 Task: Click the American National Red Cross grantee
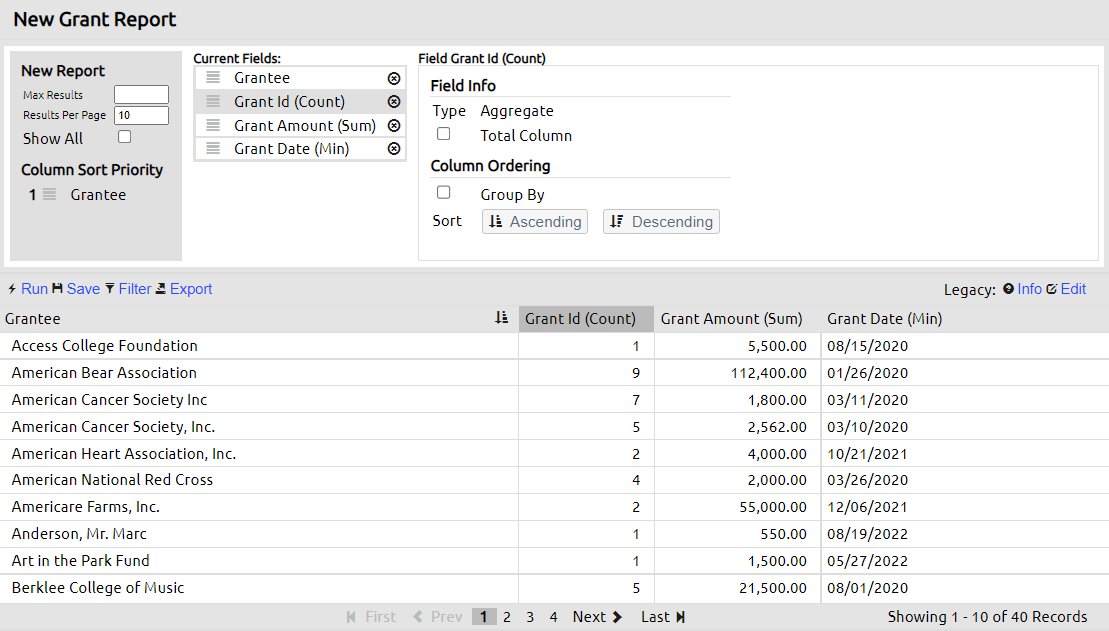coord(112,480)
